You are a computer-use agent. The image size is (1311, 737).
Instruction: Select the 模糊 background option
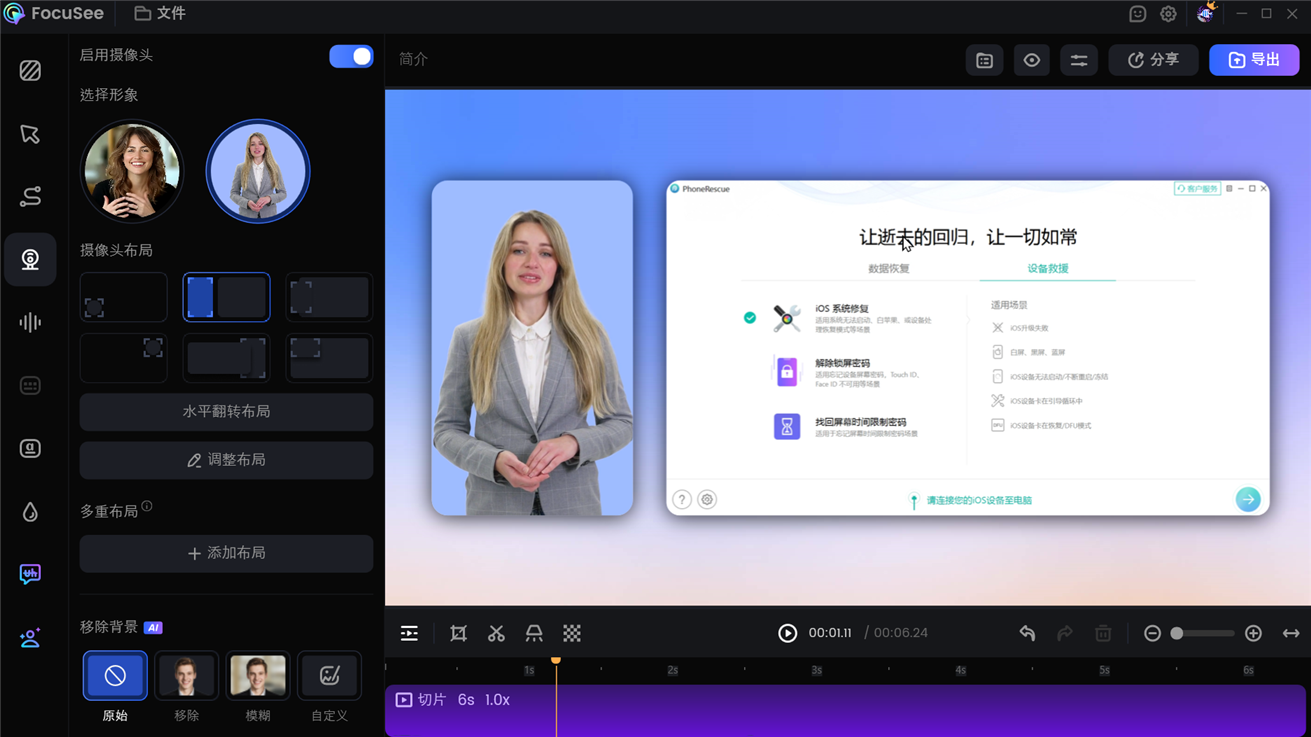pos(258,676)
